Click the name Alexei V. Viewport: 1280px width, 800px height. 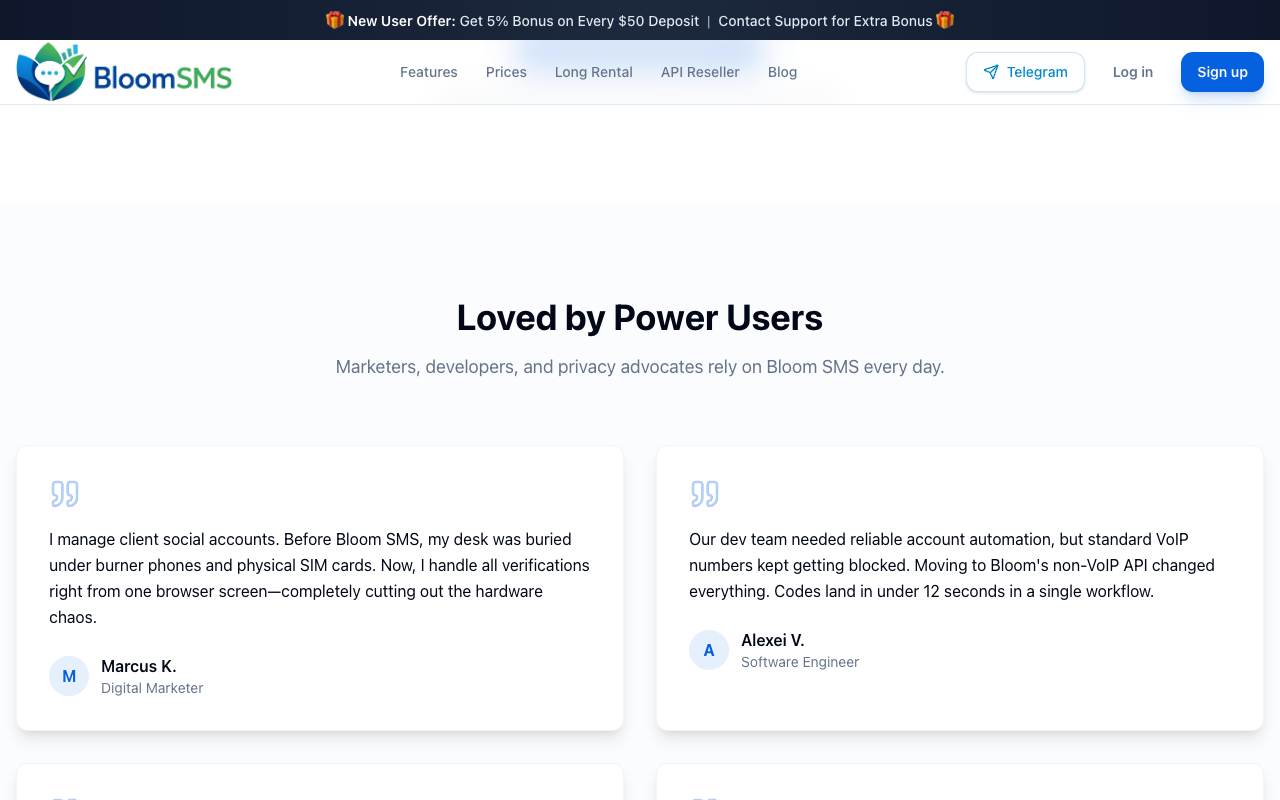773,640
